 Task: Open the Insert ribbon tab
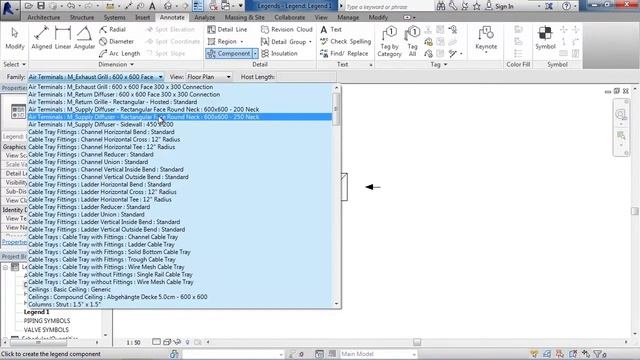[x=142, y=18]
